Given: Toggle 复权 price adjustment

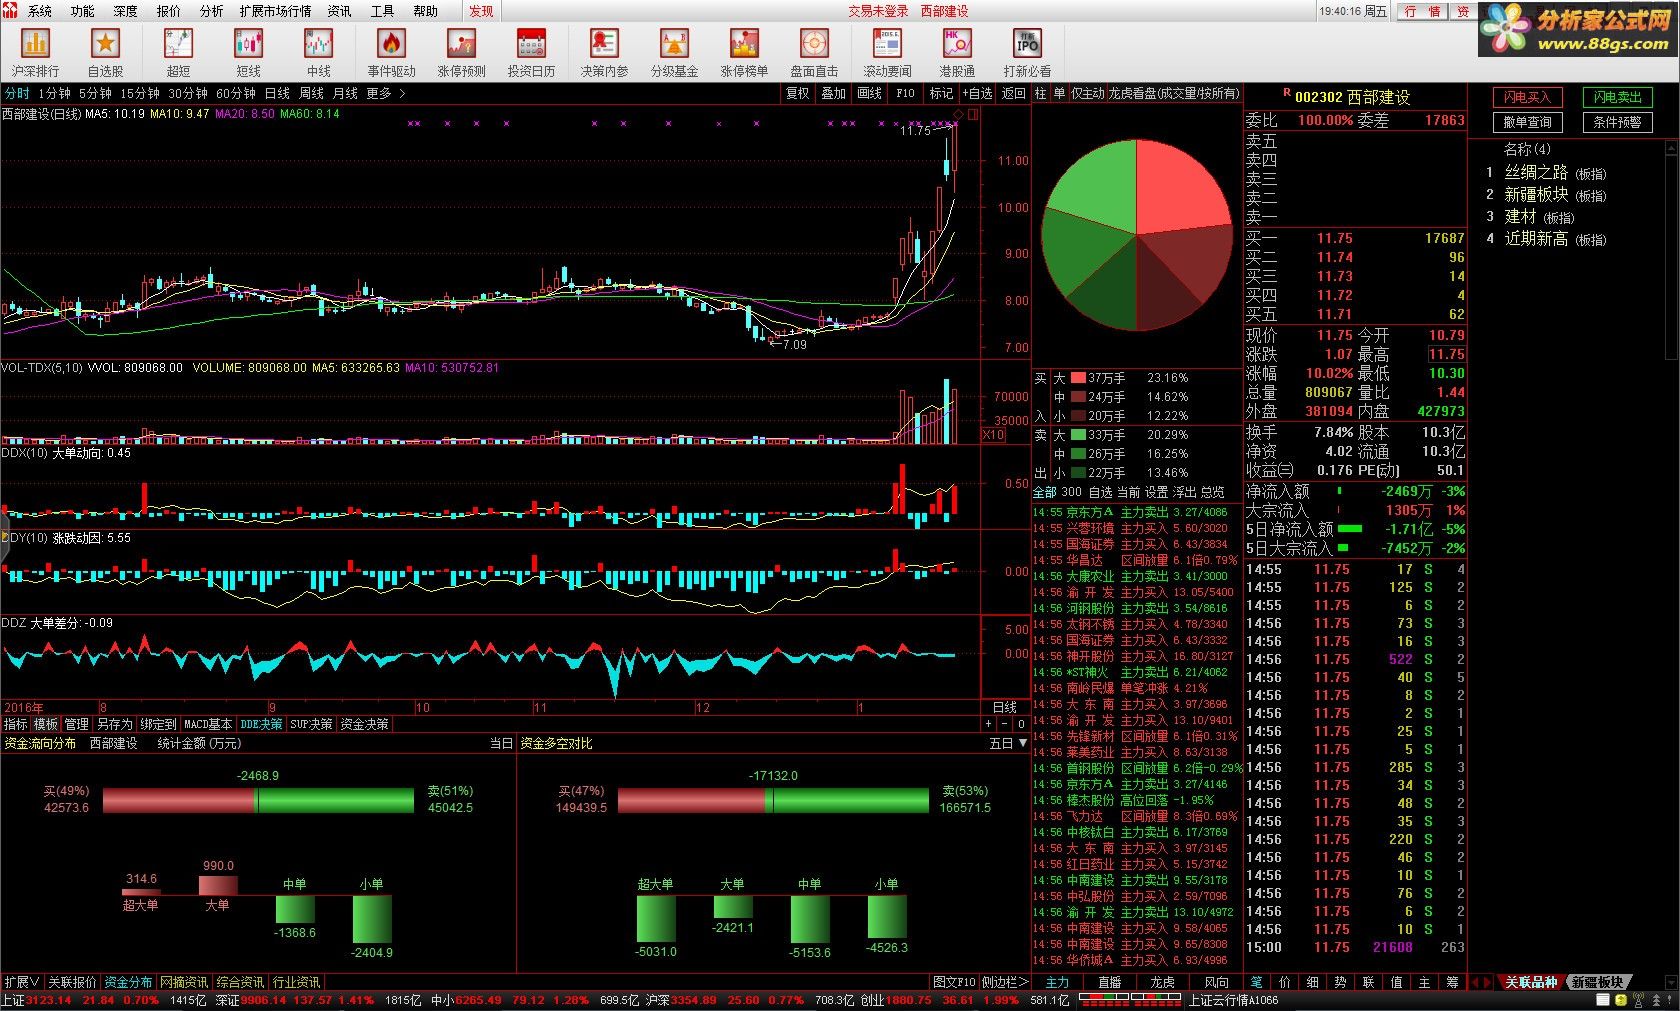Looking at the screenshot, I should pos(797,93).
